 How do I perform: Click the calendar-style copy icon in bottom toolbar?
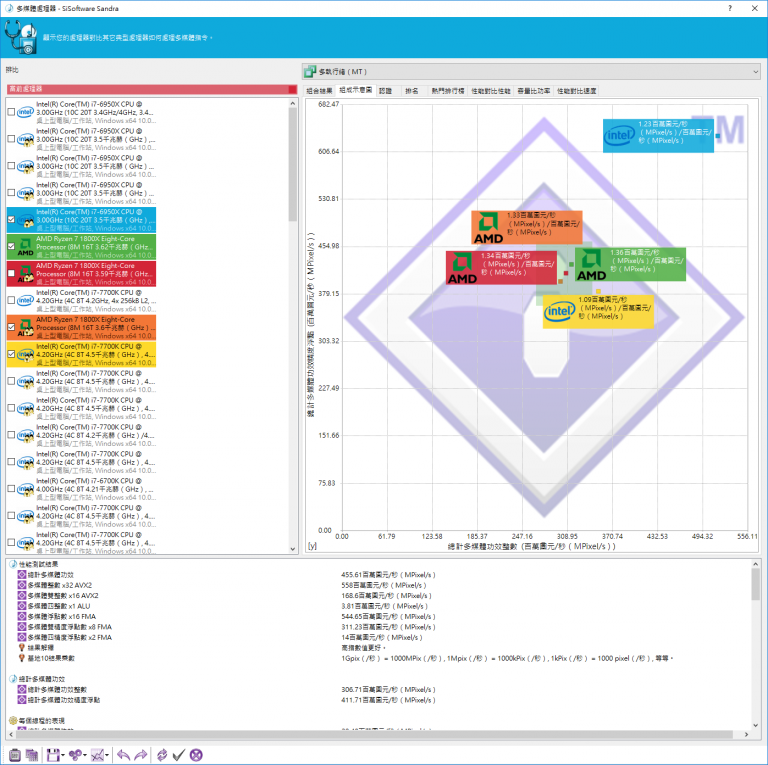pos(32,755)
